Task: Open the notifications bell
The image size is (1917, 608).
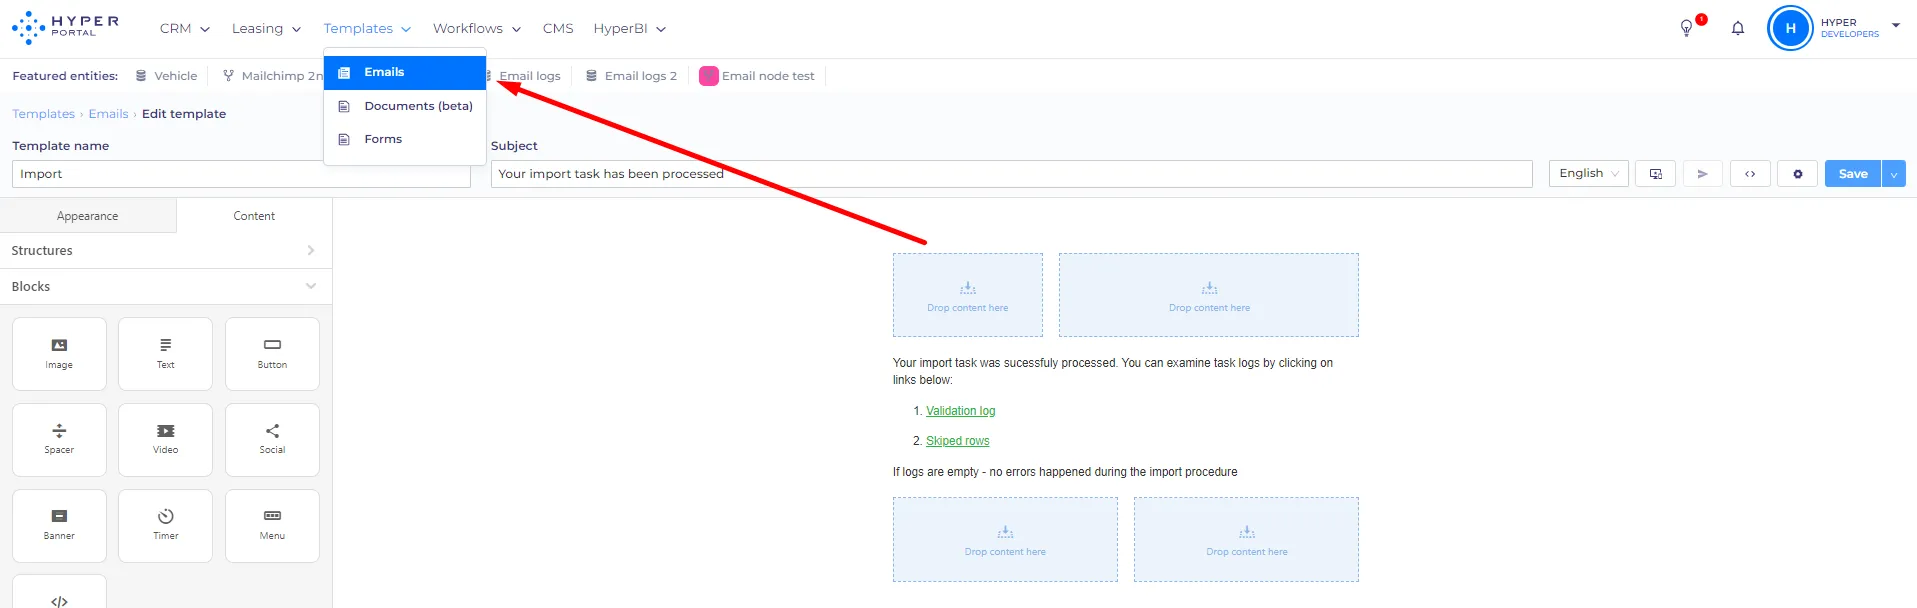Action: point(1738,28)
